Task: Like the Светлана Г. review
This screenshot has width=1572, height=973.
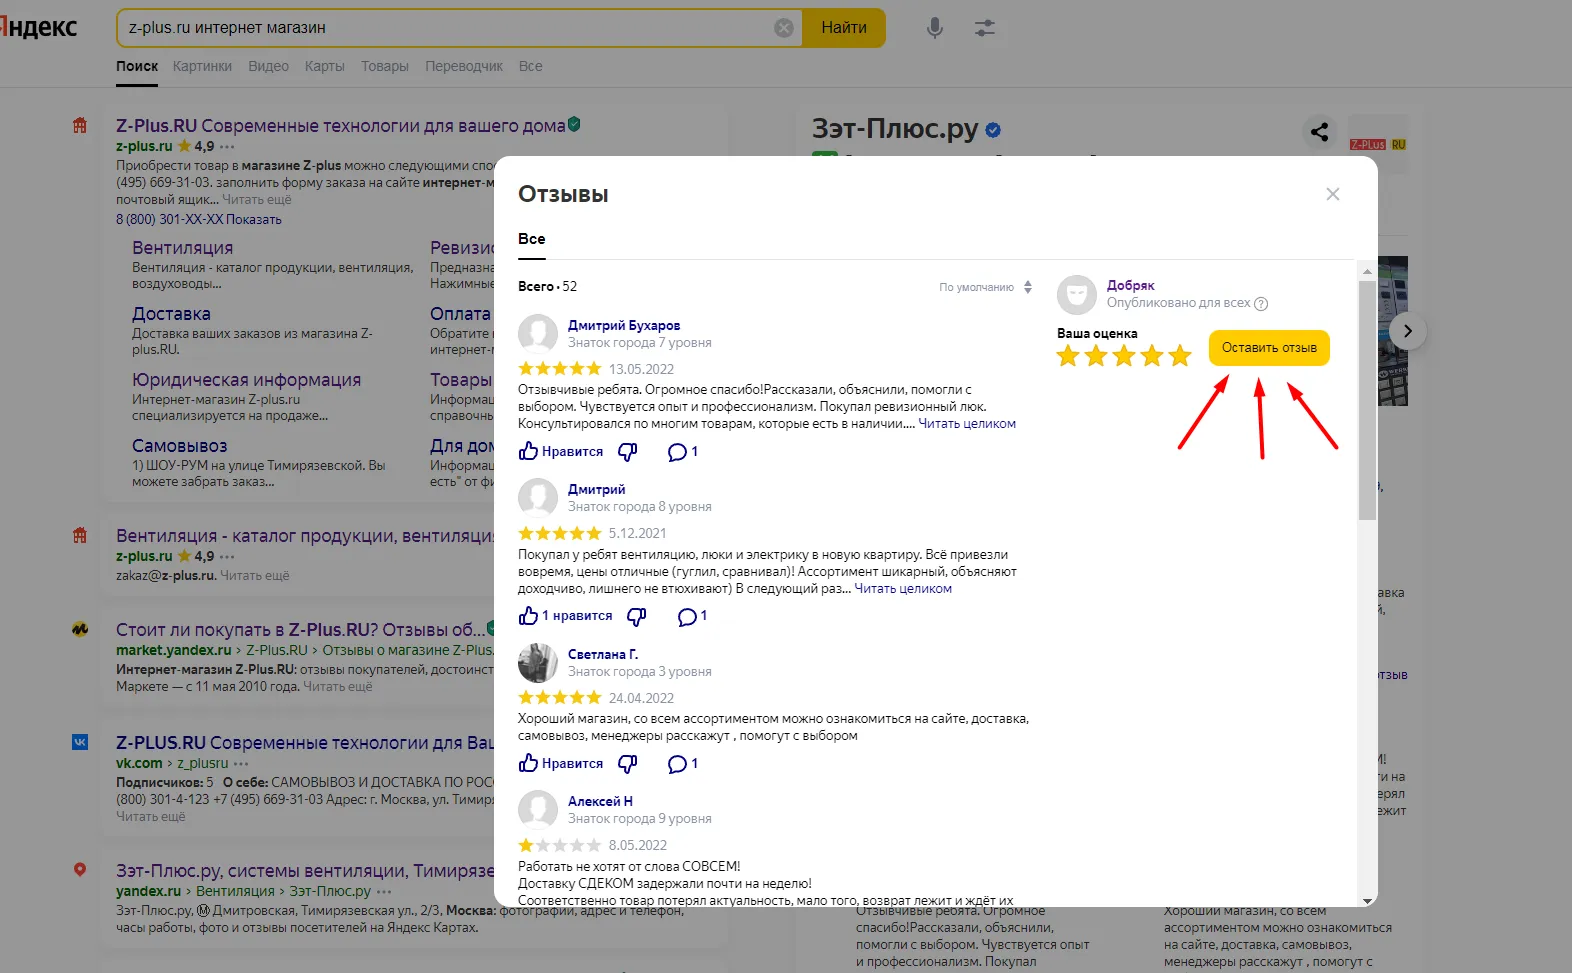Action: click(x=561, y=764)
